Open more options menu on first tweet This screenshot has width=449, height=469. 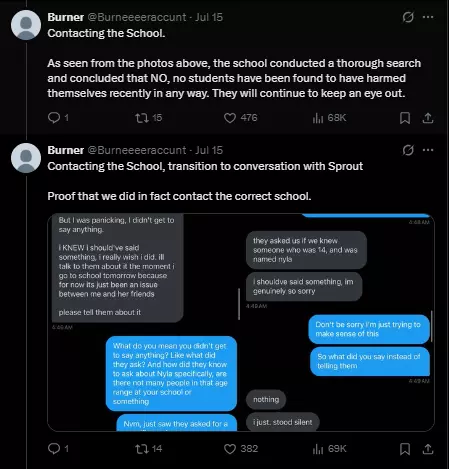[428, 17]
